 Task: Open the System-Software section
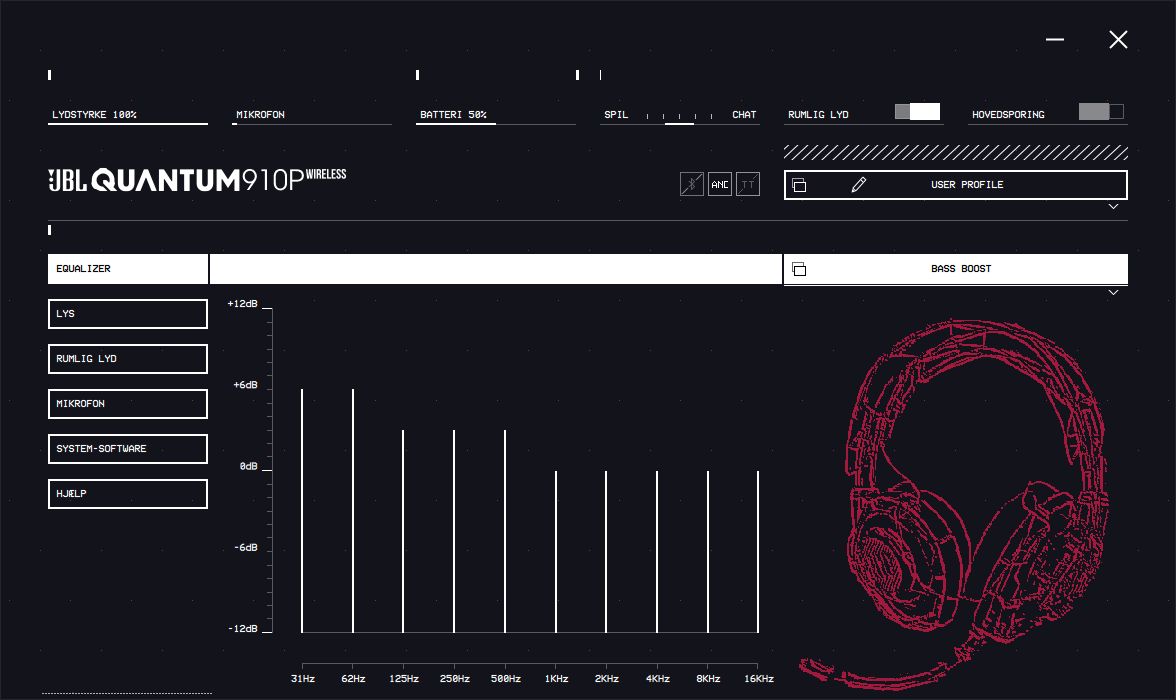[x=128, y=449]
